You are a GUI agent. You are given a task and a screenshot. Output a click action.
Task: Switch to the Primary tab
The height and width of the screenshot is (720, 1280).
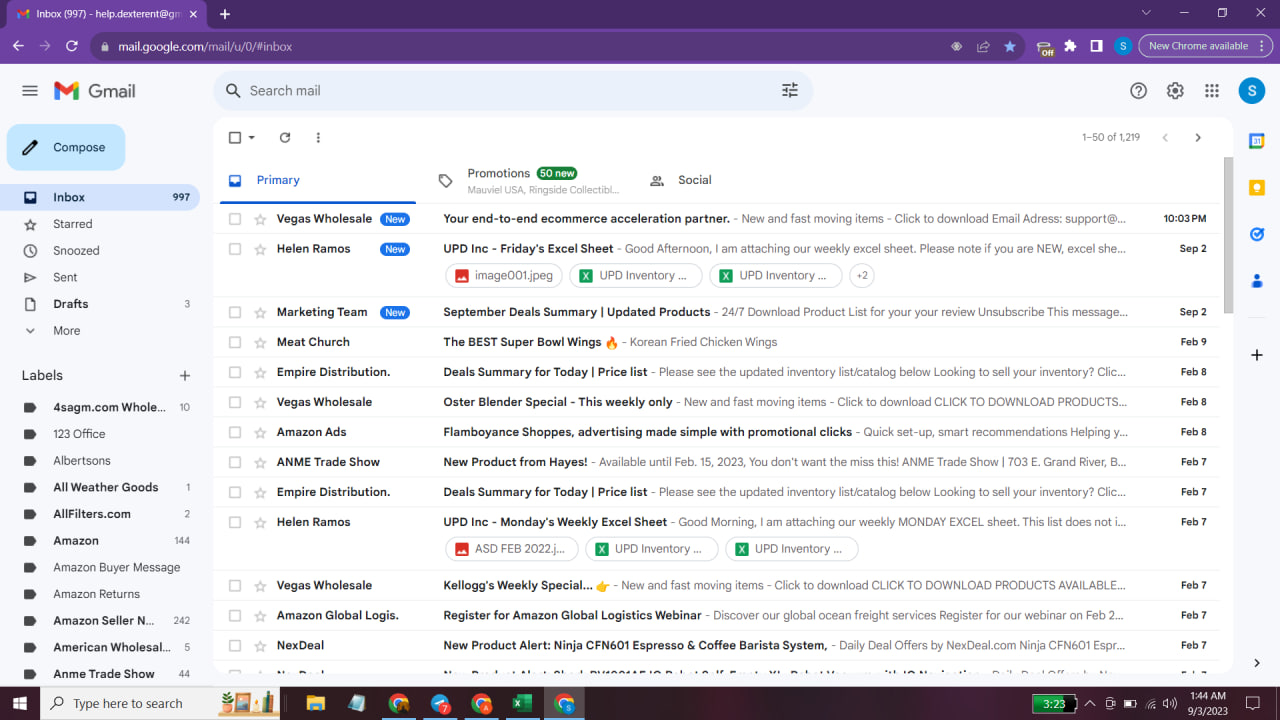(x=316, y=181)
